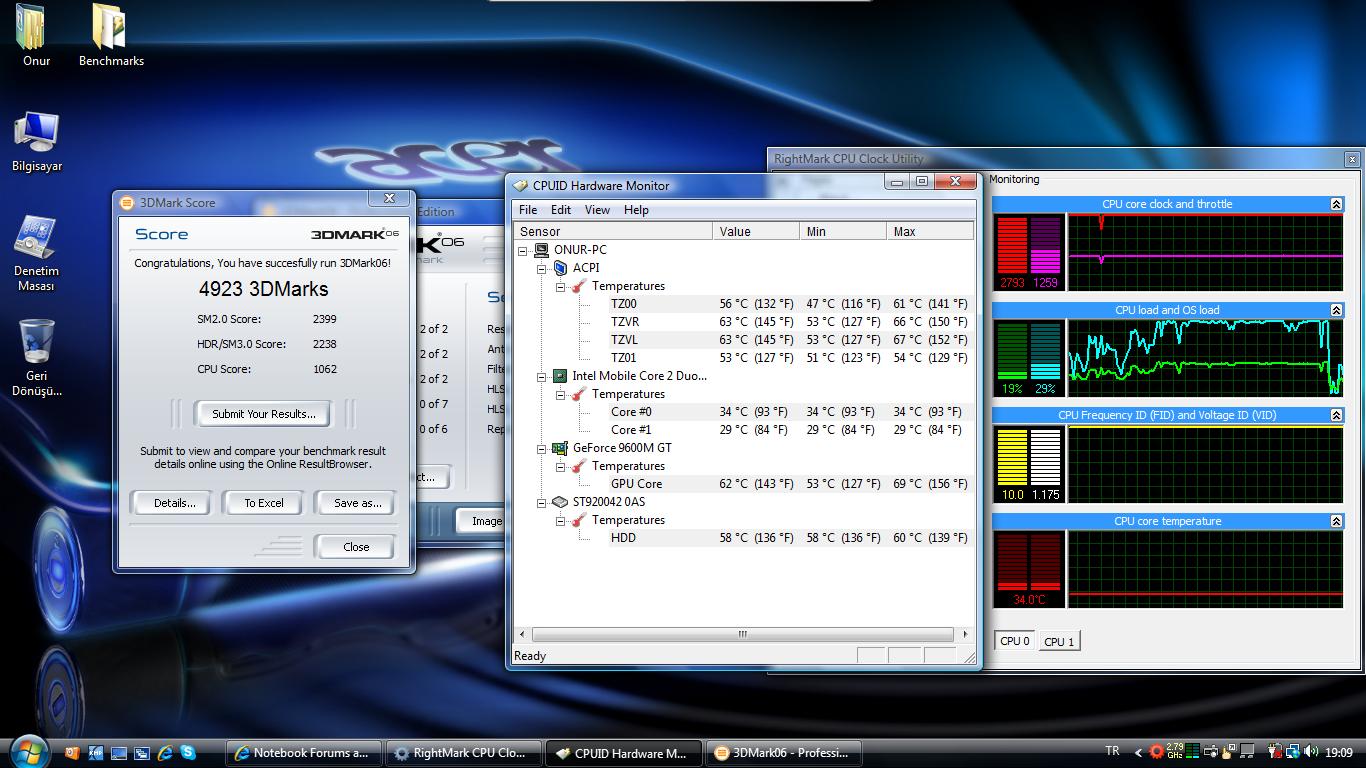Open the Edit menu in Hardware Monitor
This screenshot has height=768, width=1366.
pos(561,210)
